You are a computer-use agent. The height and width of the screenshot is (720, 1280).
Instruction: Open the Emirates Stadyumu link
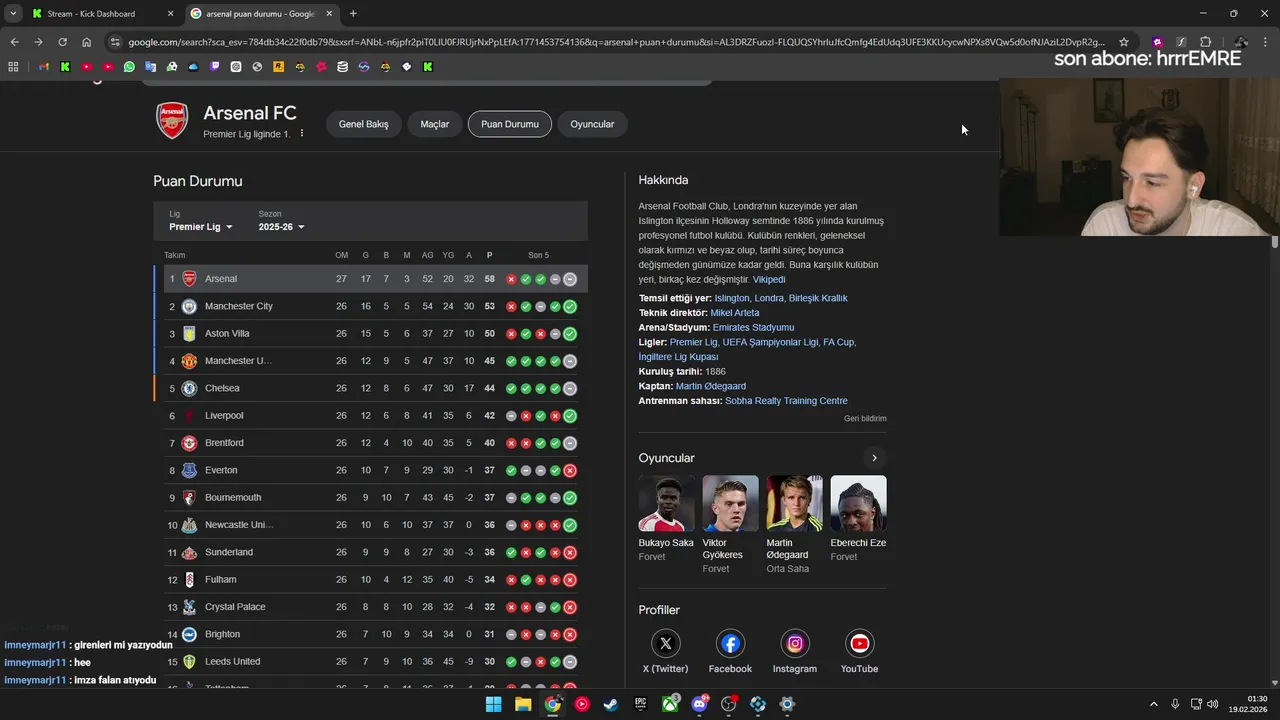(x=753, y=328)
